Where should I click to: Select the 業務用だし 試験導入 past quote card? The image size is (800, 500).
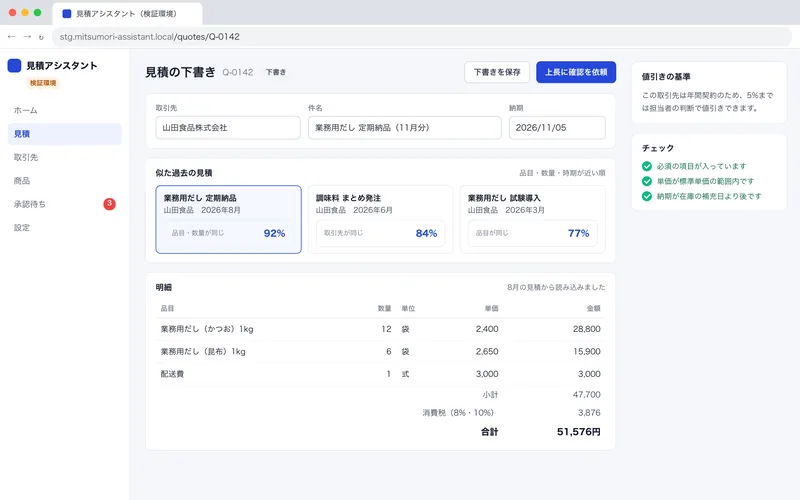[533, 219]
